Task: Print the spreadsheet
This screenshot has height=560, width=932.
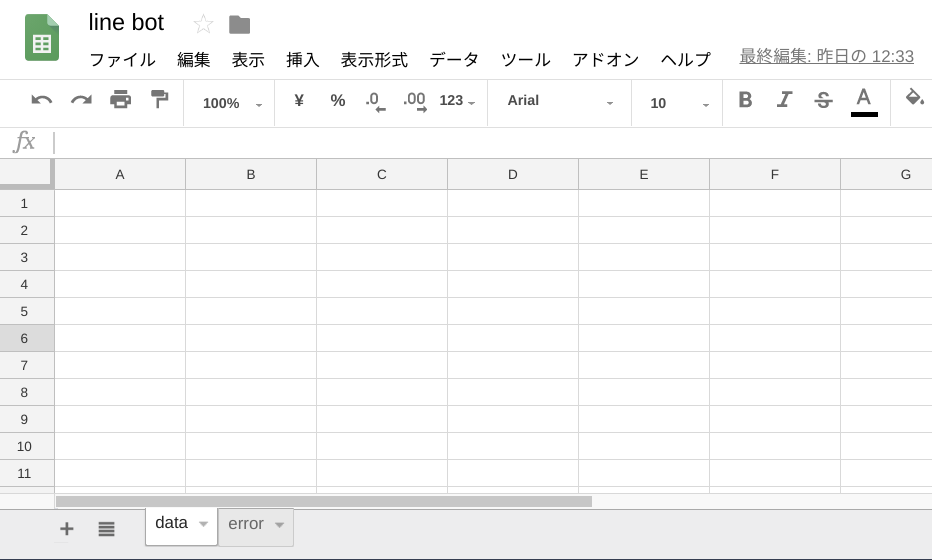Action: [121, 99]
